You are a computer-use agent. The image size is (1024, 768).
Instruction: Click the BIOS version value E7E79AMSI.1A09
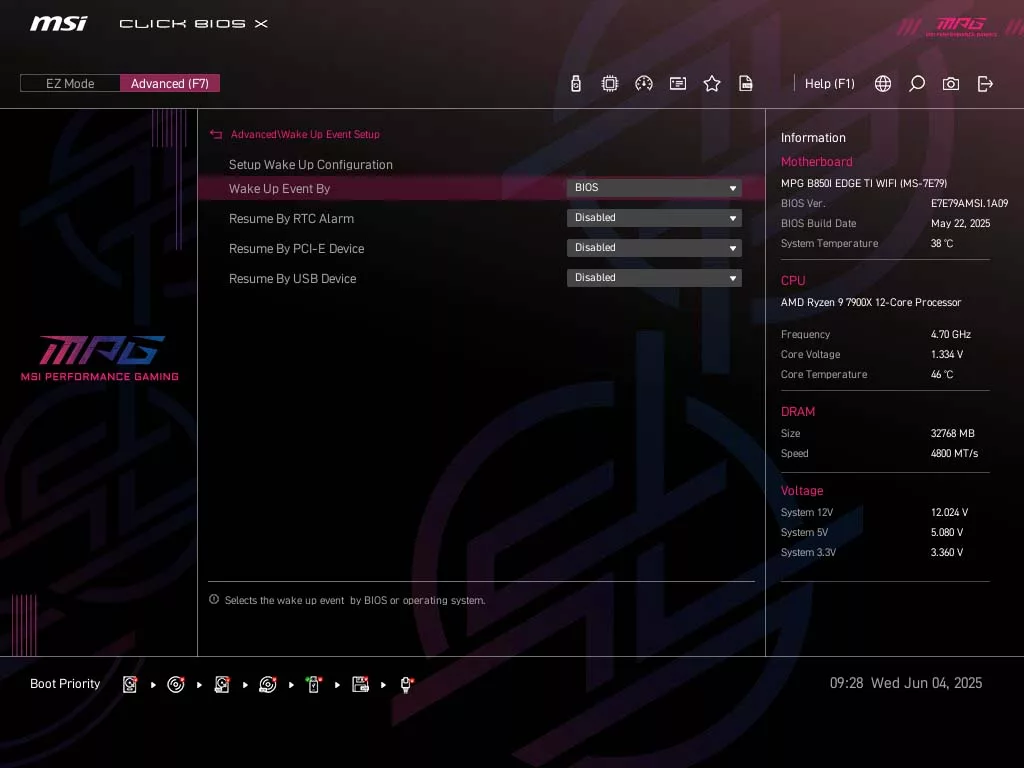(x=969, y=203)
